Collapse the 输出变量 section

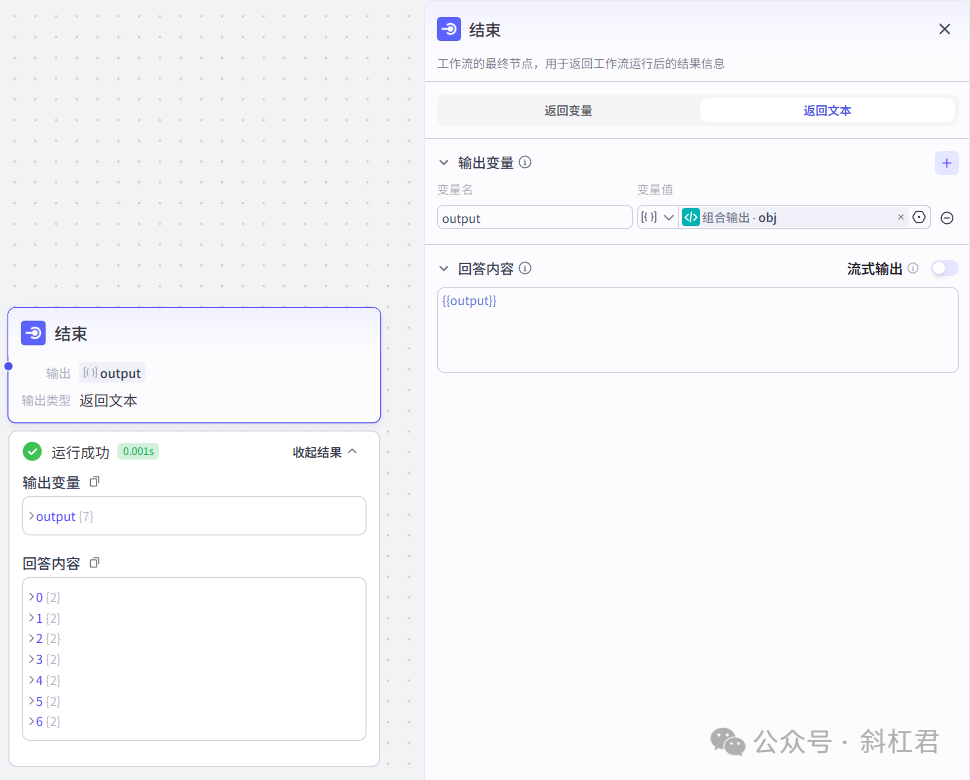444,163
